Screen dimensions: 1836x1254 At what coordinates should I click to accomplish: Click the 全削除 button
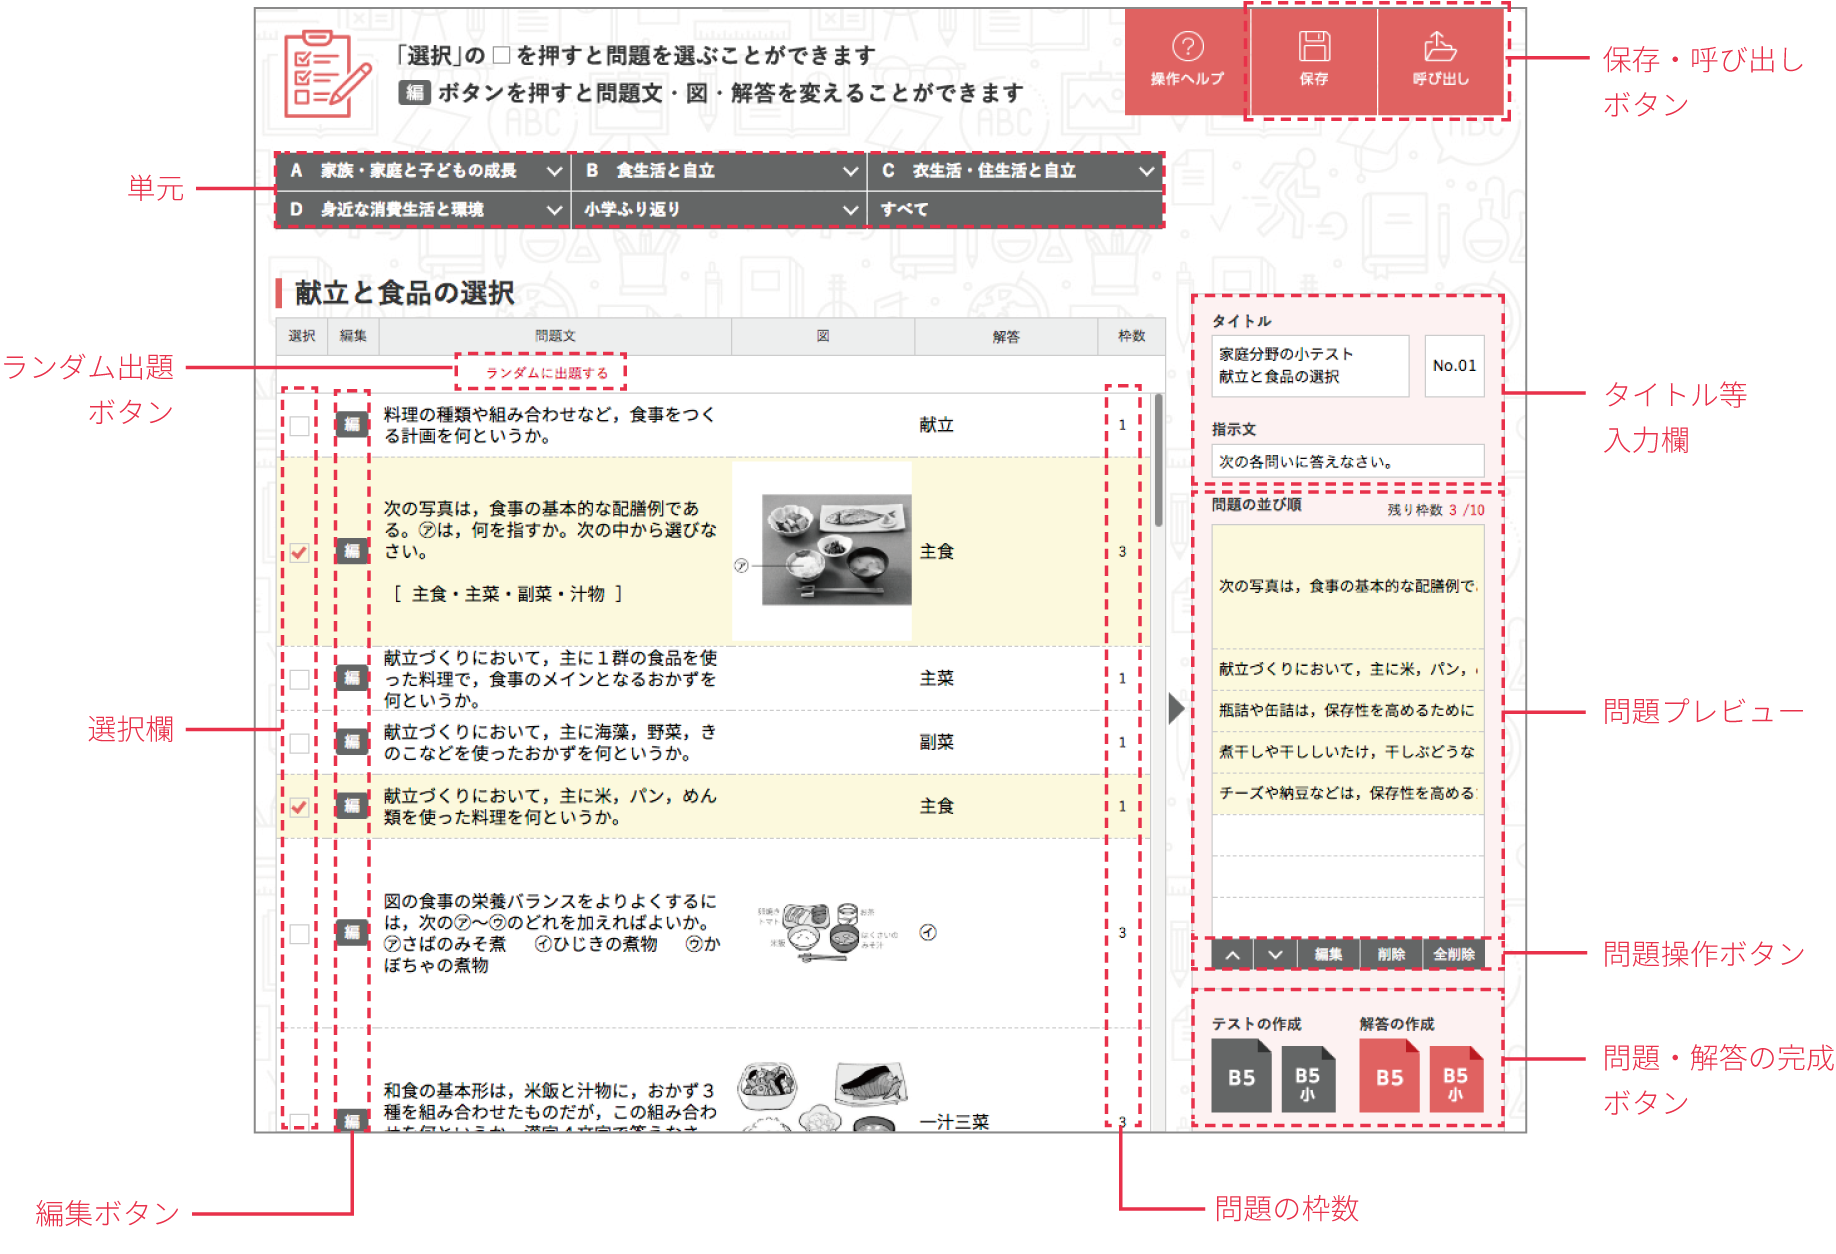click(1453, 955)
